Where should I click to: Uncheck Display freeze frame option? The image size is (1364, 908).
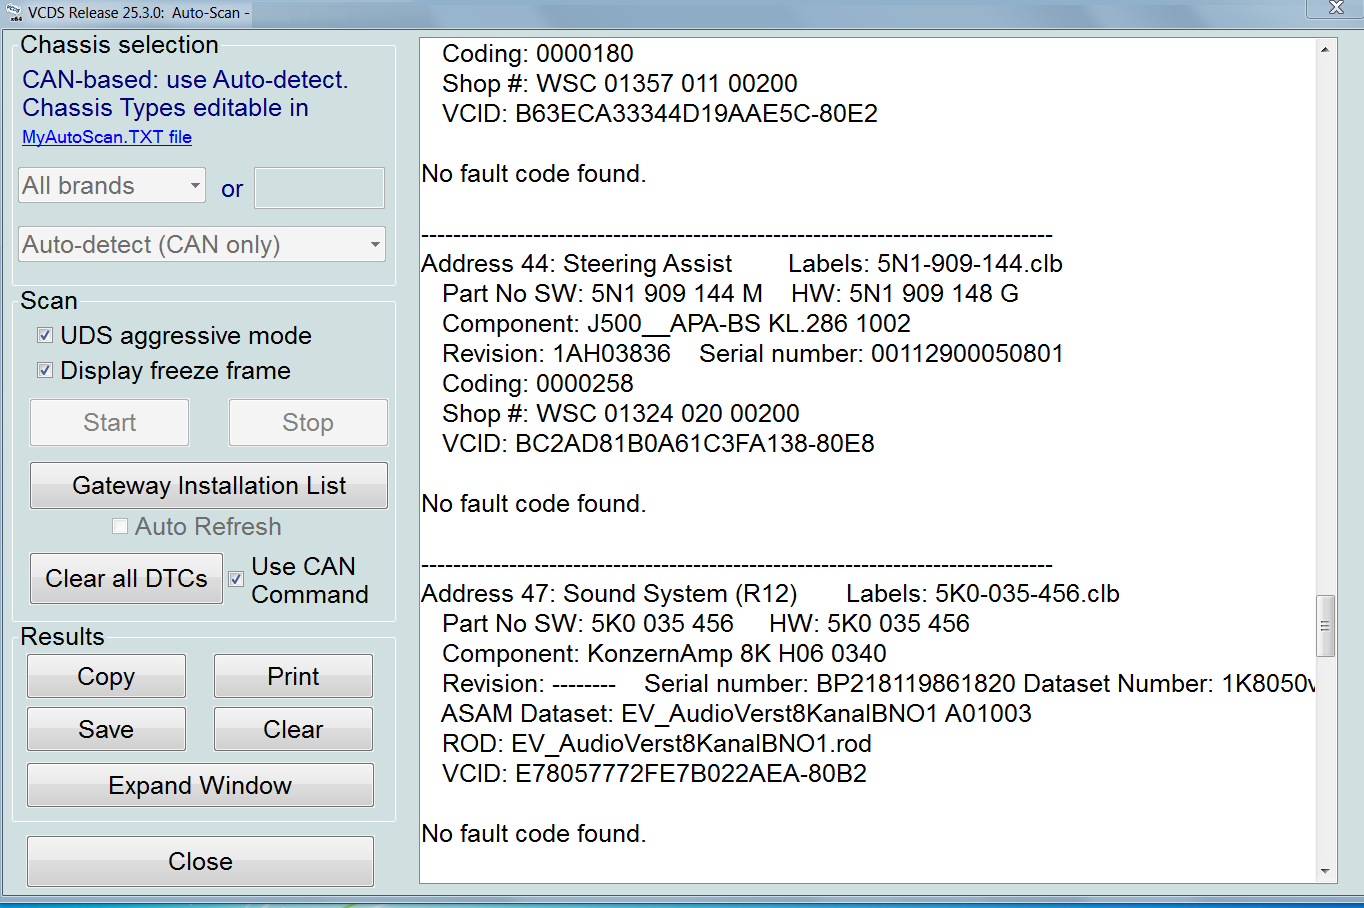click(x=45, y=371)
